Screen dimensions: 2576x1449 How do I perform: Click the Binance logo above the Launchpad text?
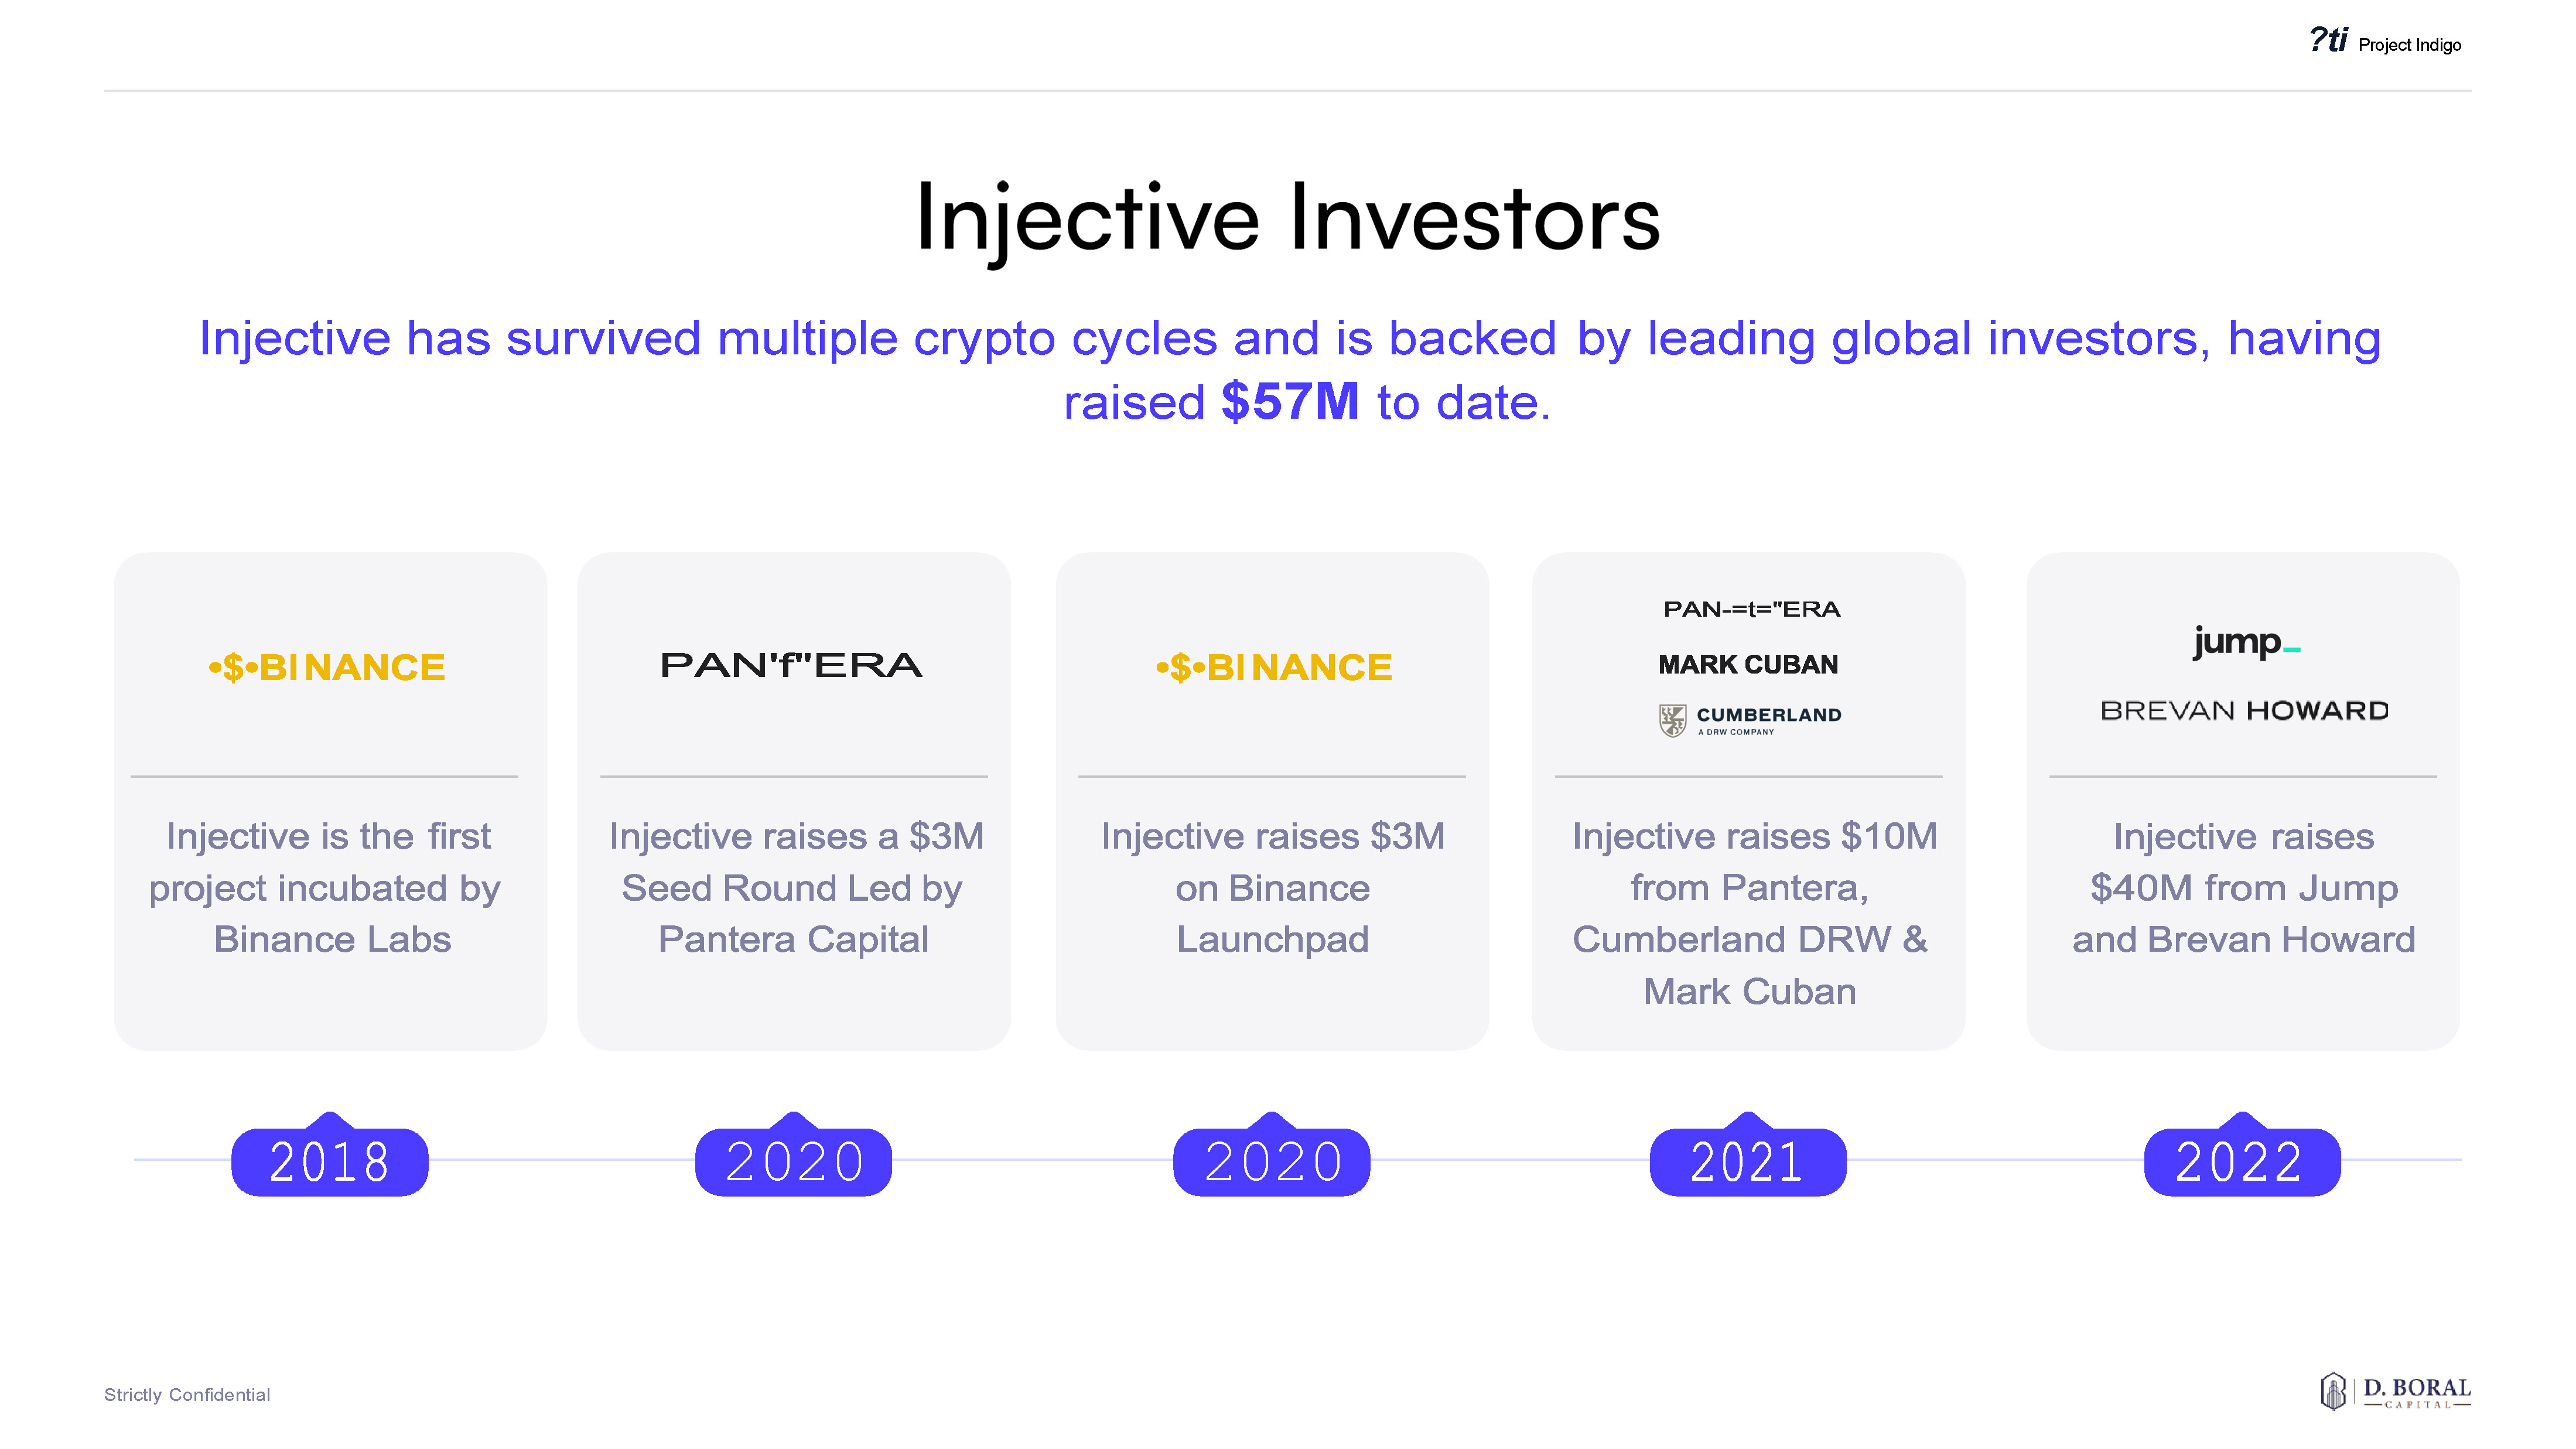pos(1274,667)
